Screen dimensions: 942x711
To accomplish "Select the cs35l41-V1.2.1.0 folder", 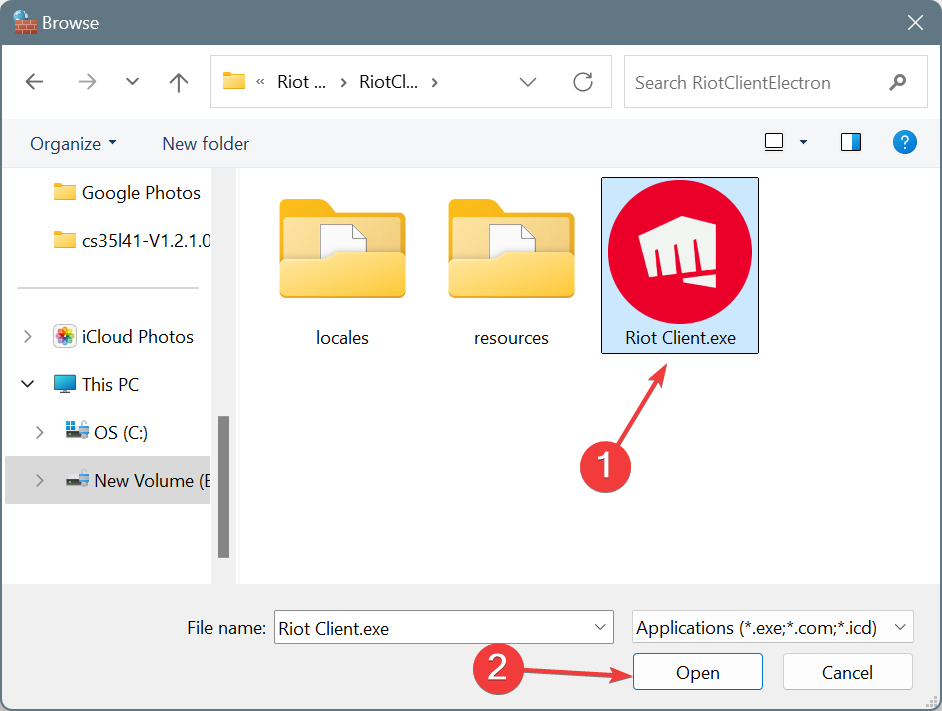I will click(132, 240).
